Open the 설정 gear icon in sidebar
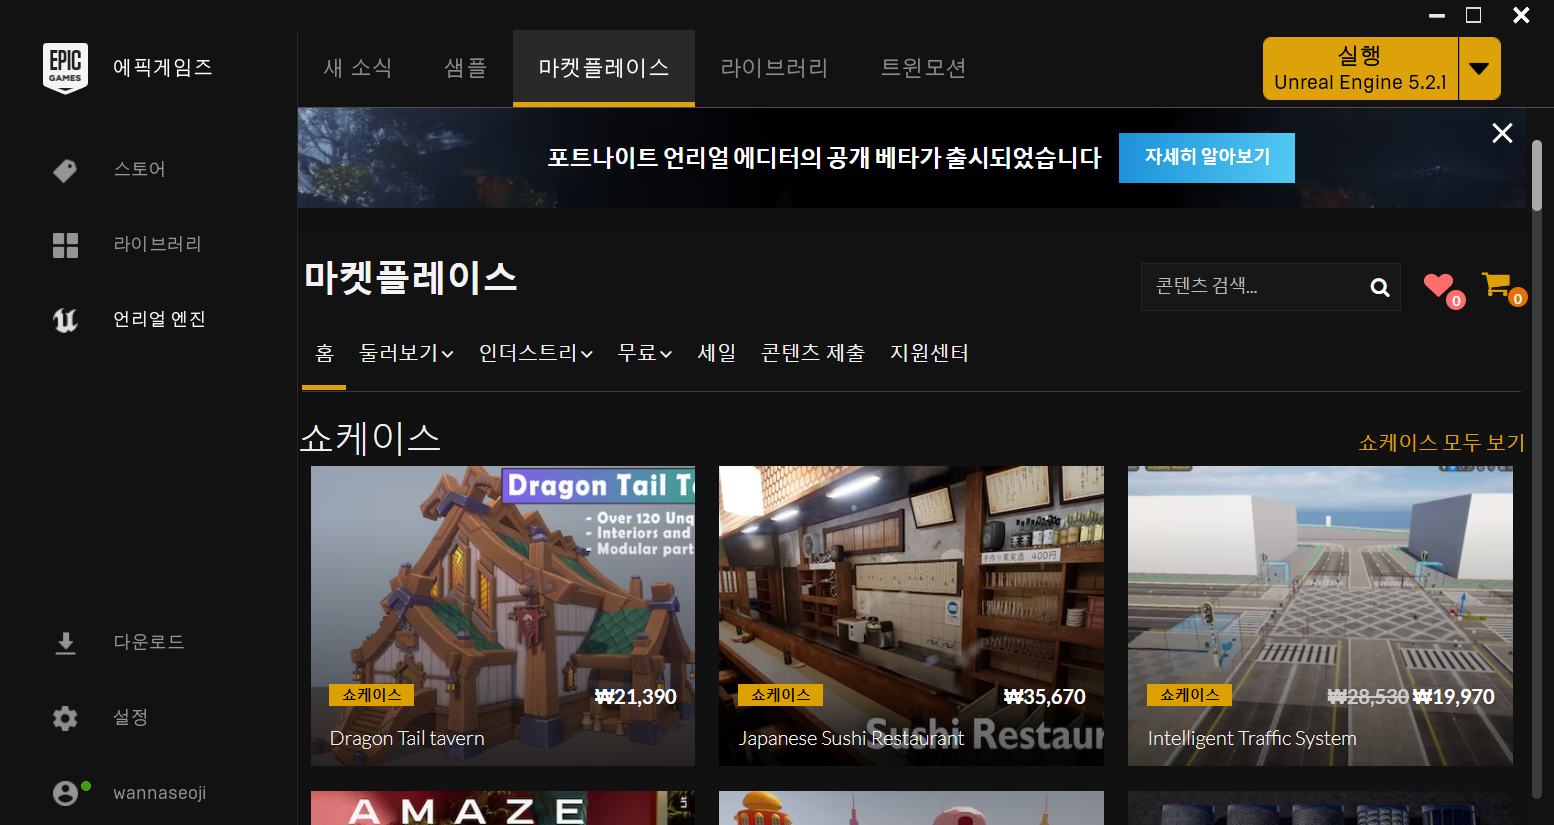 [65, 718]
